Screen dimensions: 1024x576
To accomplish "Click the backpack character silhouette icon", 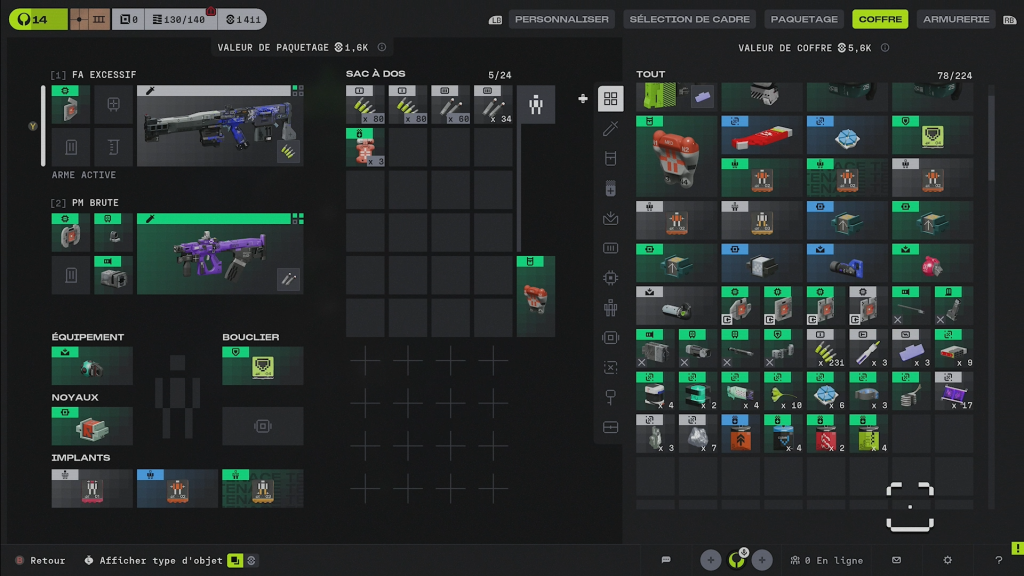I will (536, 105).
